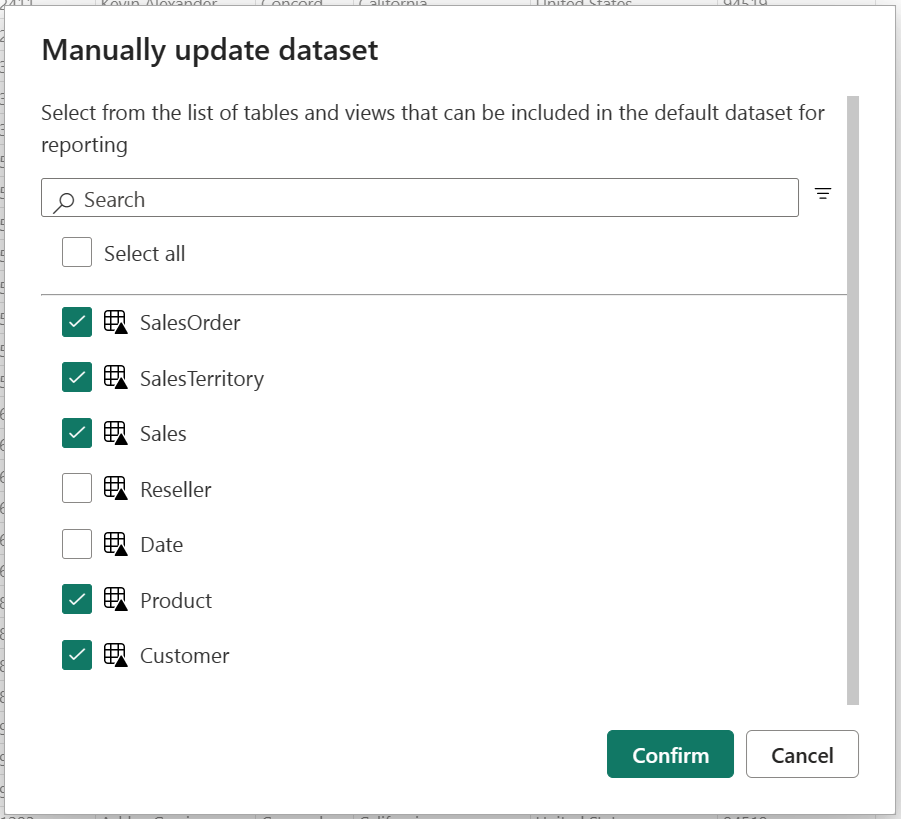
Task: Click the Date table icon
Action: (x=117, y=544)
